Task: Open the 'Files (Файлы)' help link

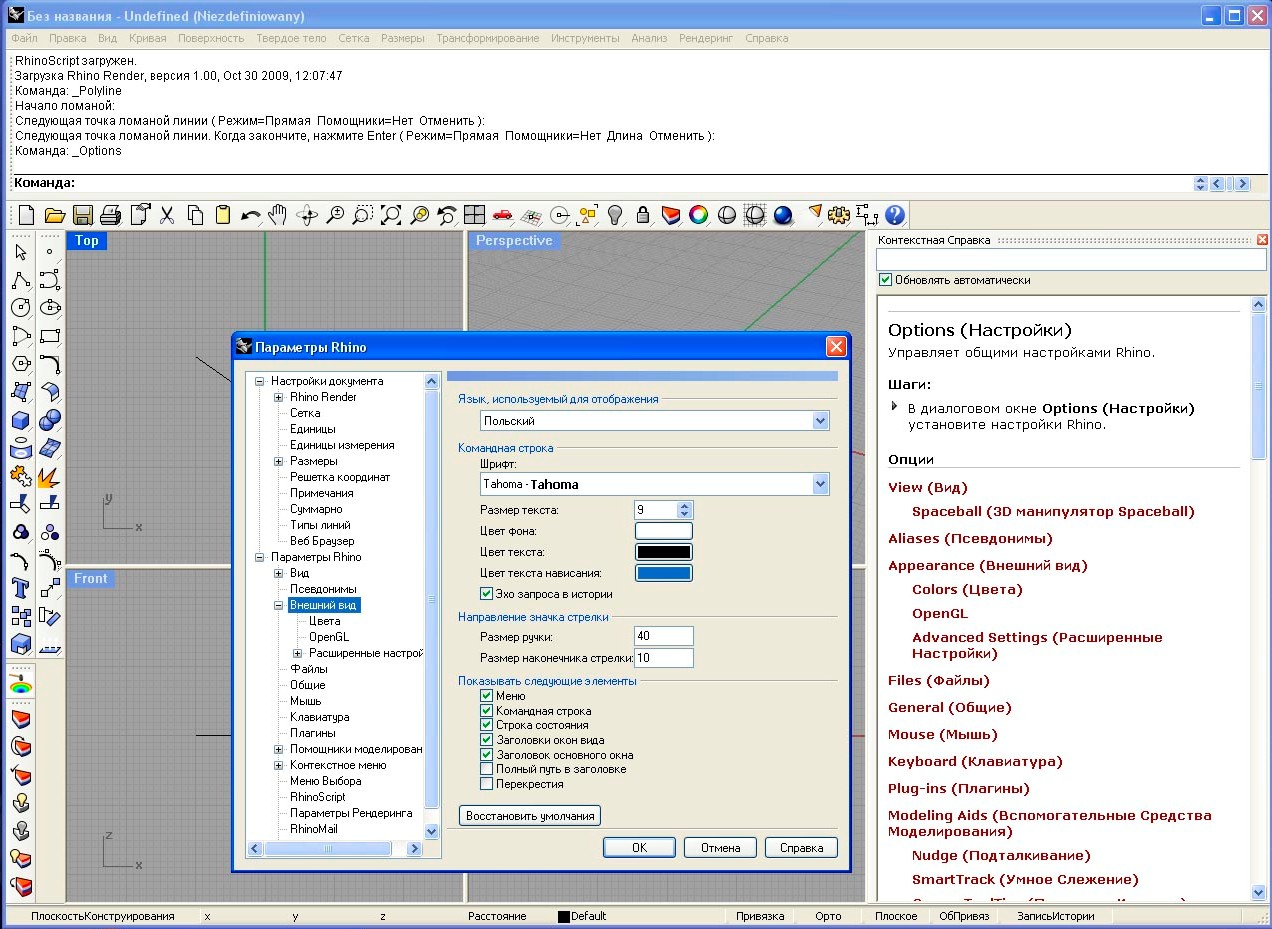Action: coord(938,680)
